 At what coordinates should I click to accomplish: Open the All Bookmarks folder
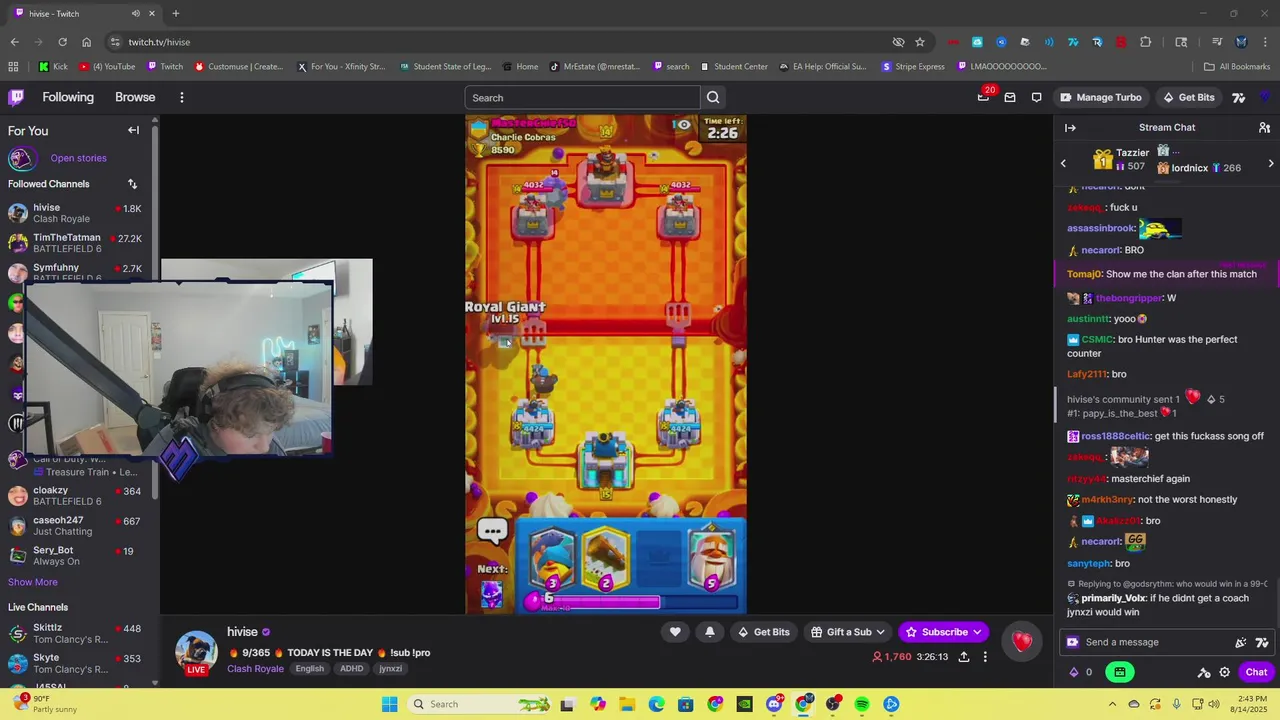(1237, 67)
